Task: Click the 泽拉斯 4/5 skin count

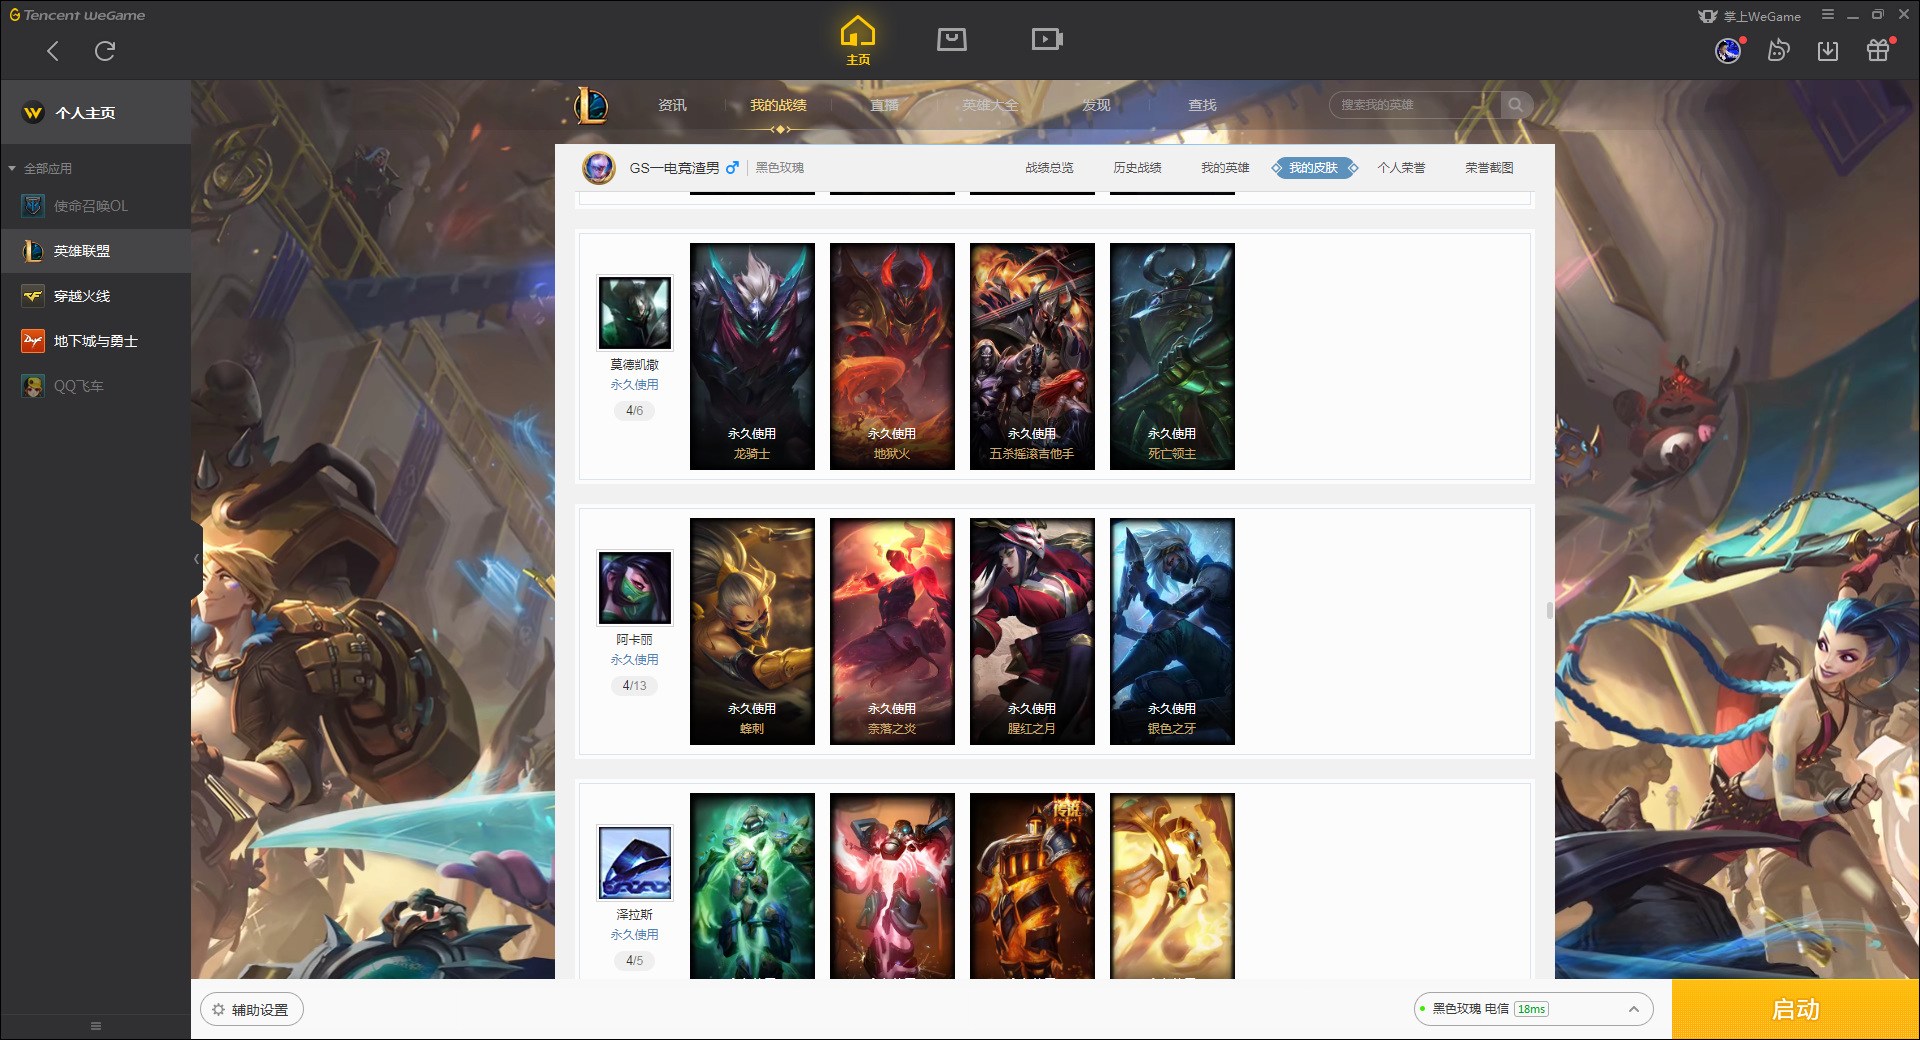Action: (x=635, y=961)
